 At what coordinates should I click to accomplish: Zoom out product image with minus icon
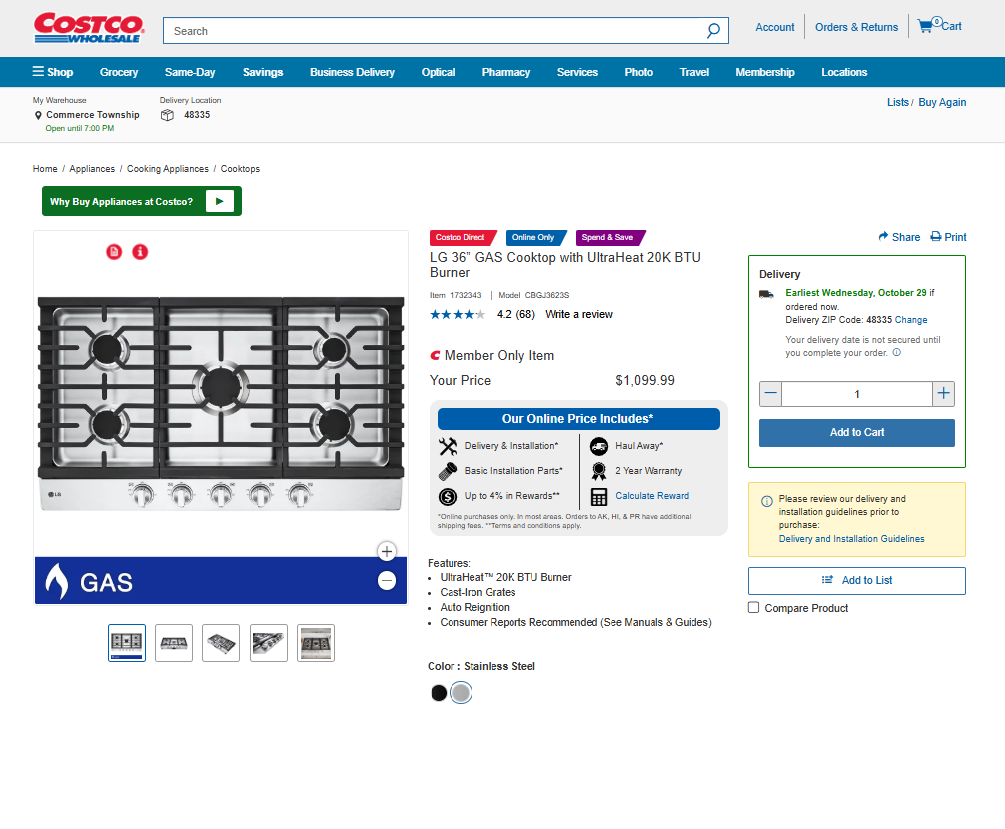click(x=387, y=581)
